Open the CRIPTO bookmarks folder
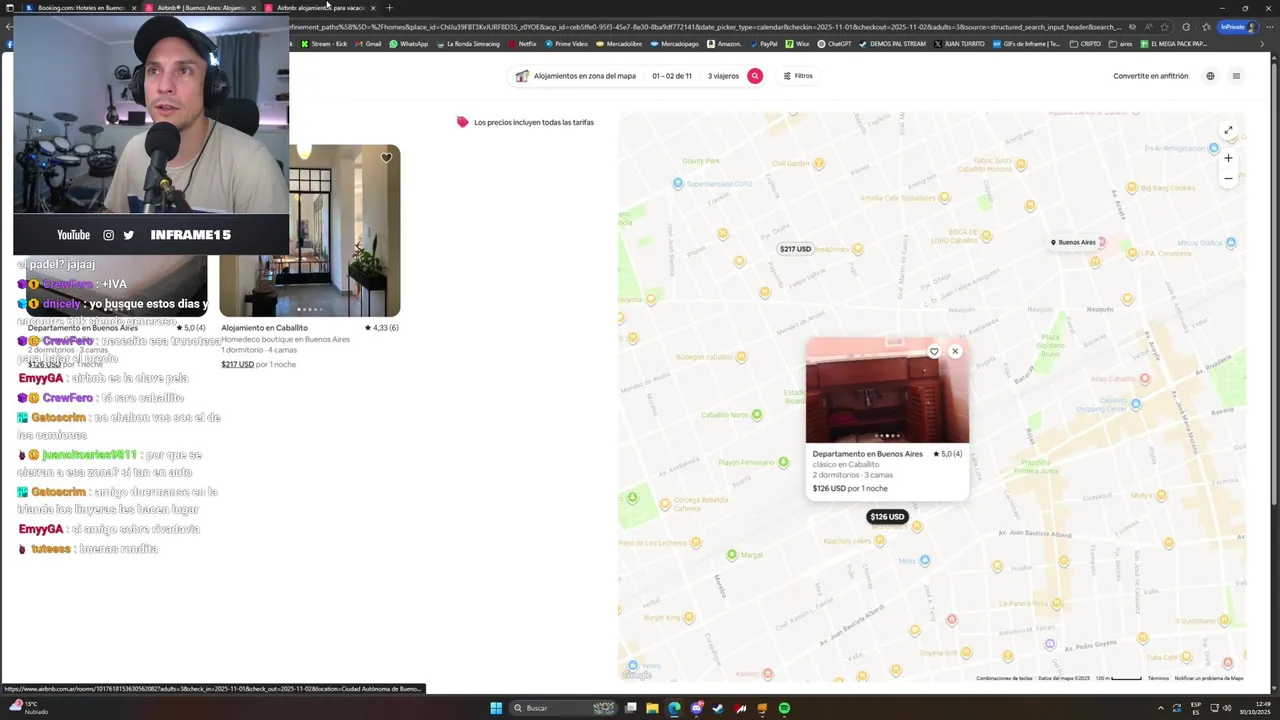This screenshot has height=720, width=1280. [x=1086, y=44]
